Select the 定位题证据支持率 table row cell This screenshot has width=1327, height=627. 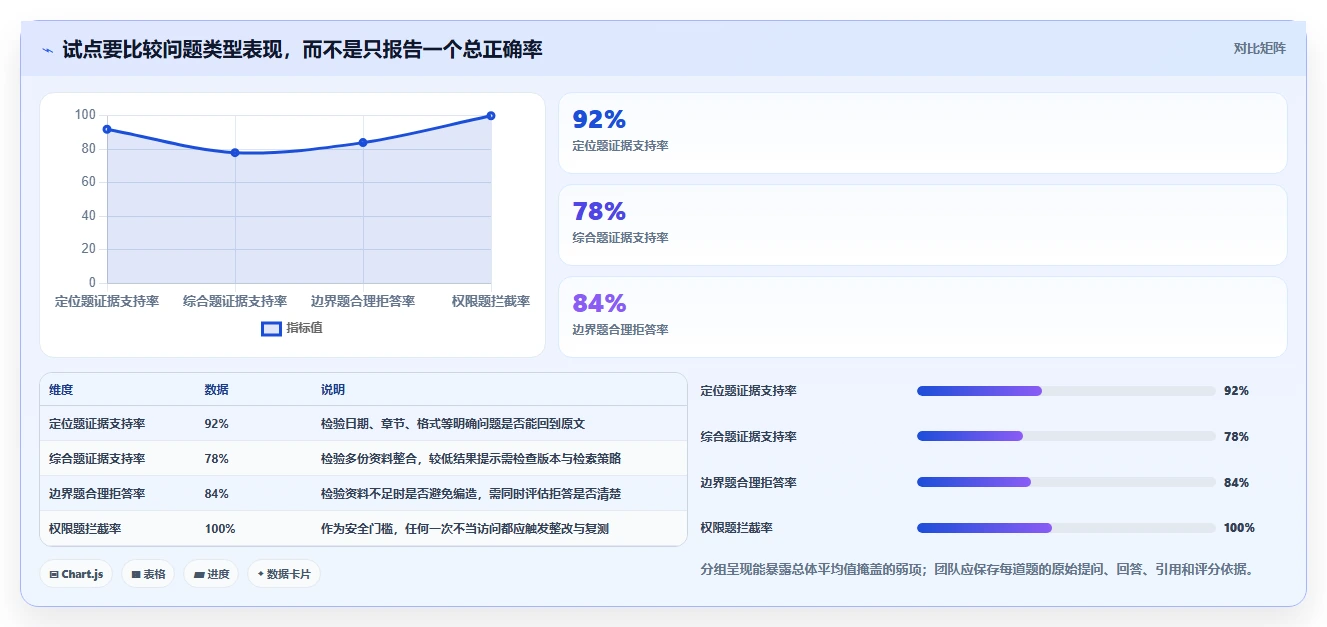(x=97, y=423)
